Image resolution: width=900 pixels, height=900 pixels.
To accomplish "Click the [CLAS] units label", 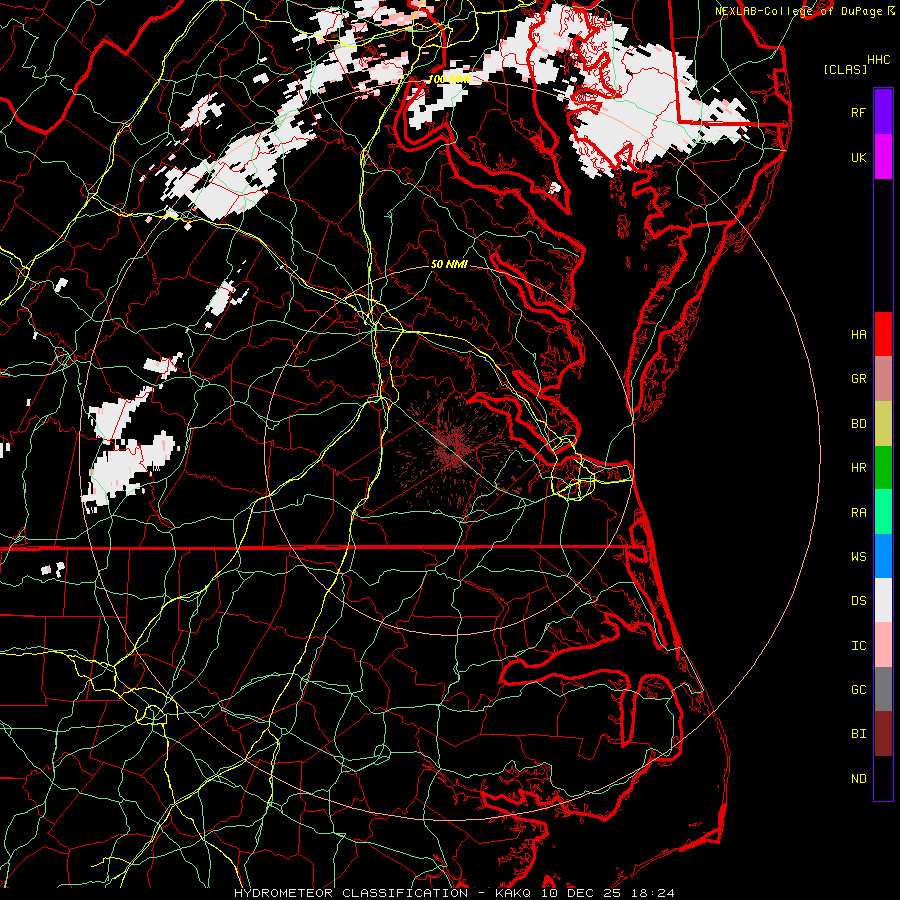I will coord(845,69).
